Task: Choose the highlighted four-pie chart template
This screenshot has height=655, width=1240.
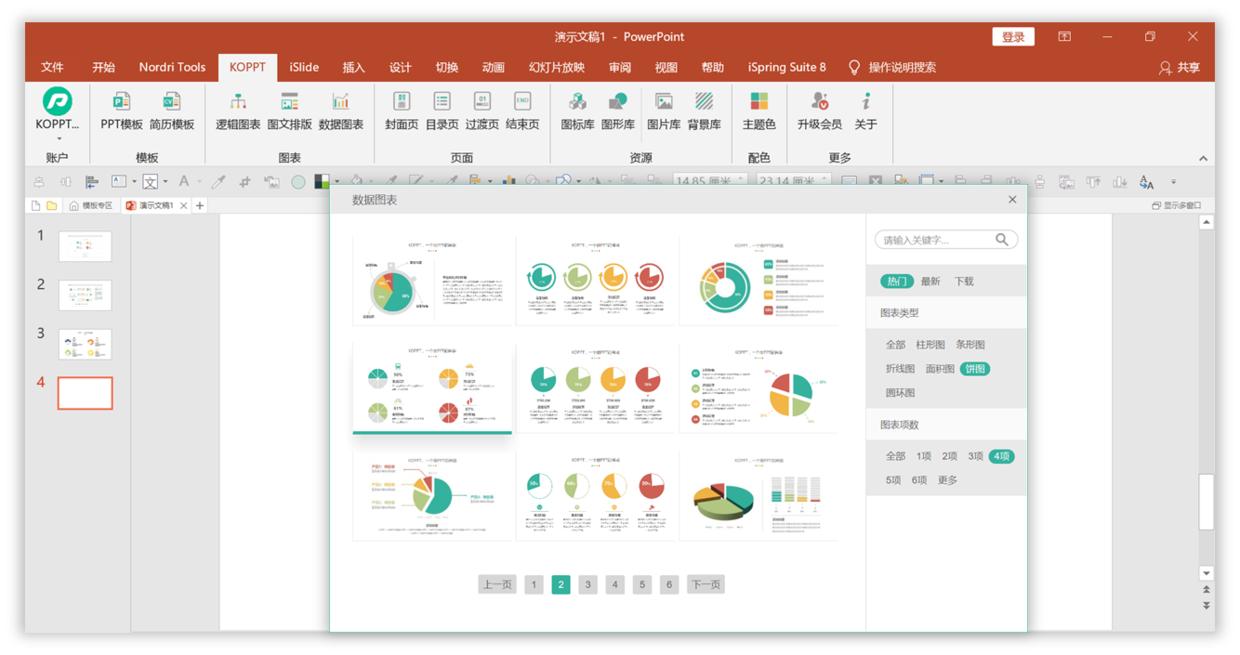Action: tap(433, 389)
